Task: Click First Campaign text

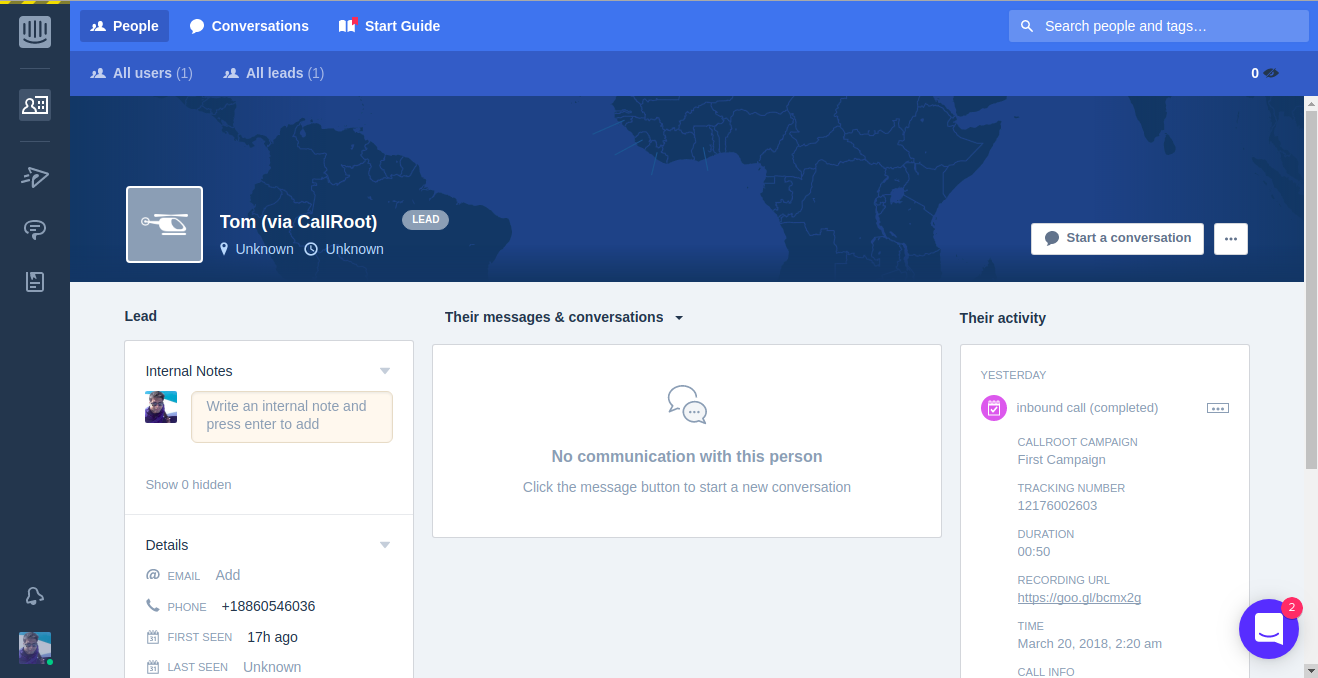Action: (1061, 460)
